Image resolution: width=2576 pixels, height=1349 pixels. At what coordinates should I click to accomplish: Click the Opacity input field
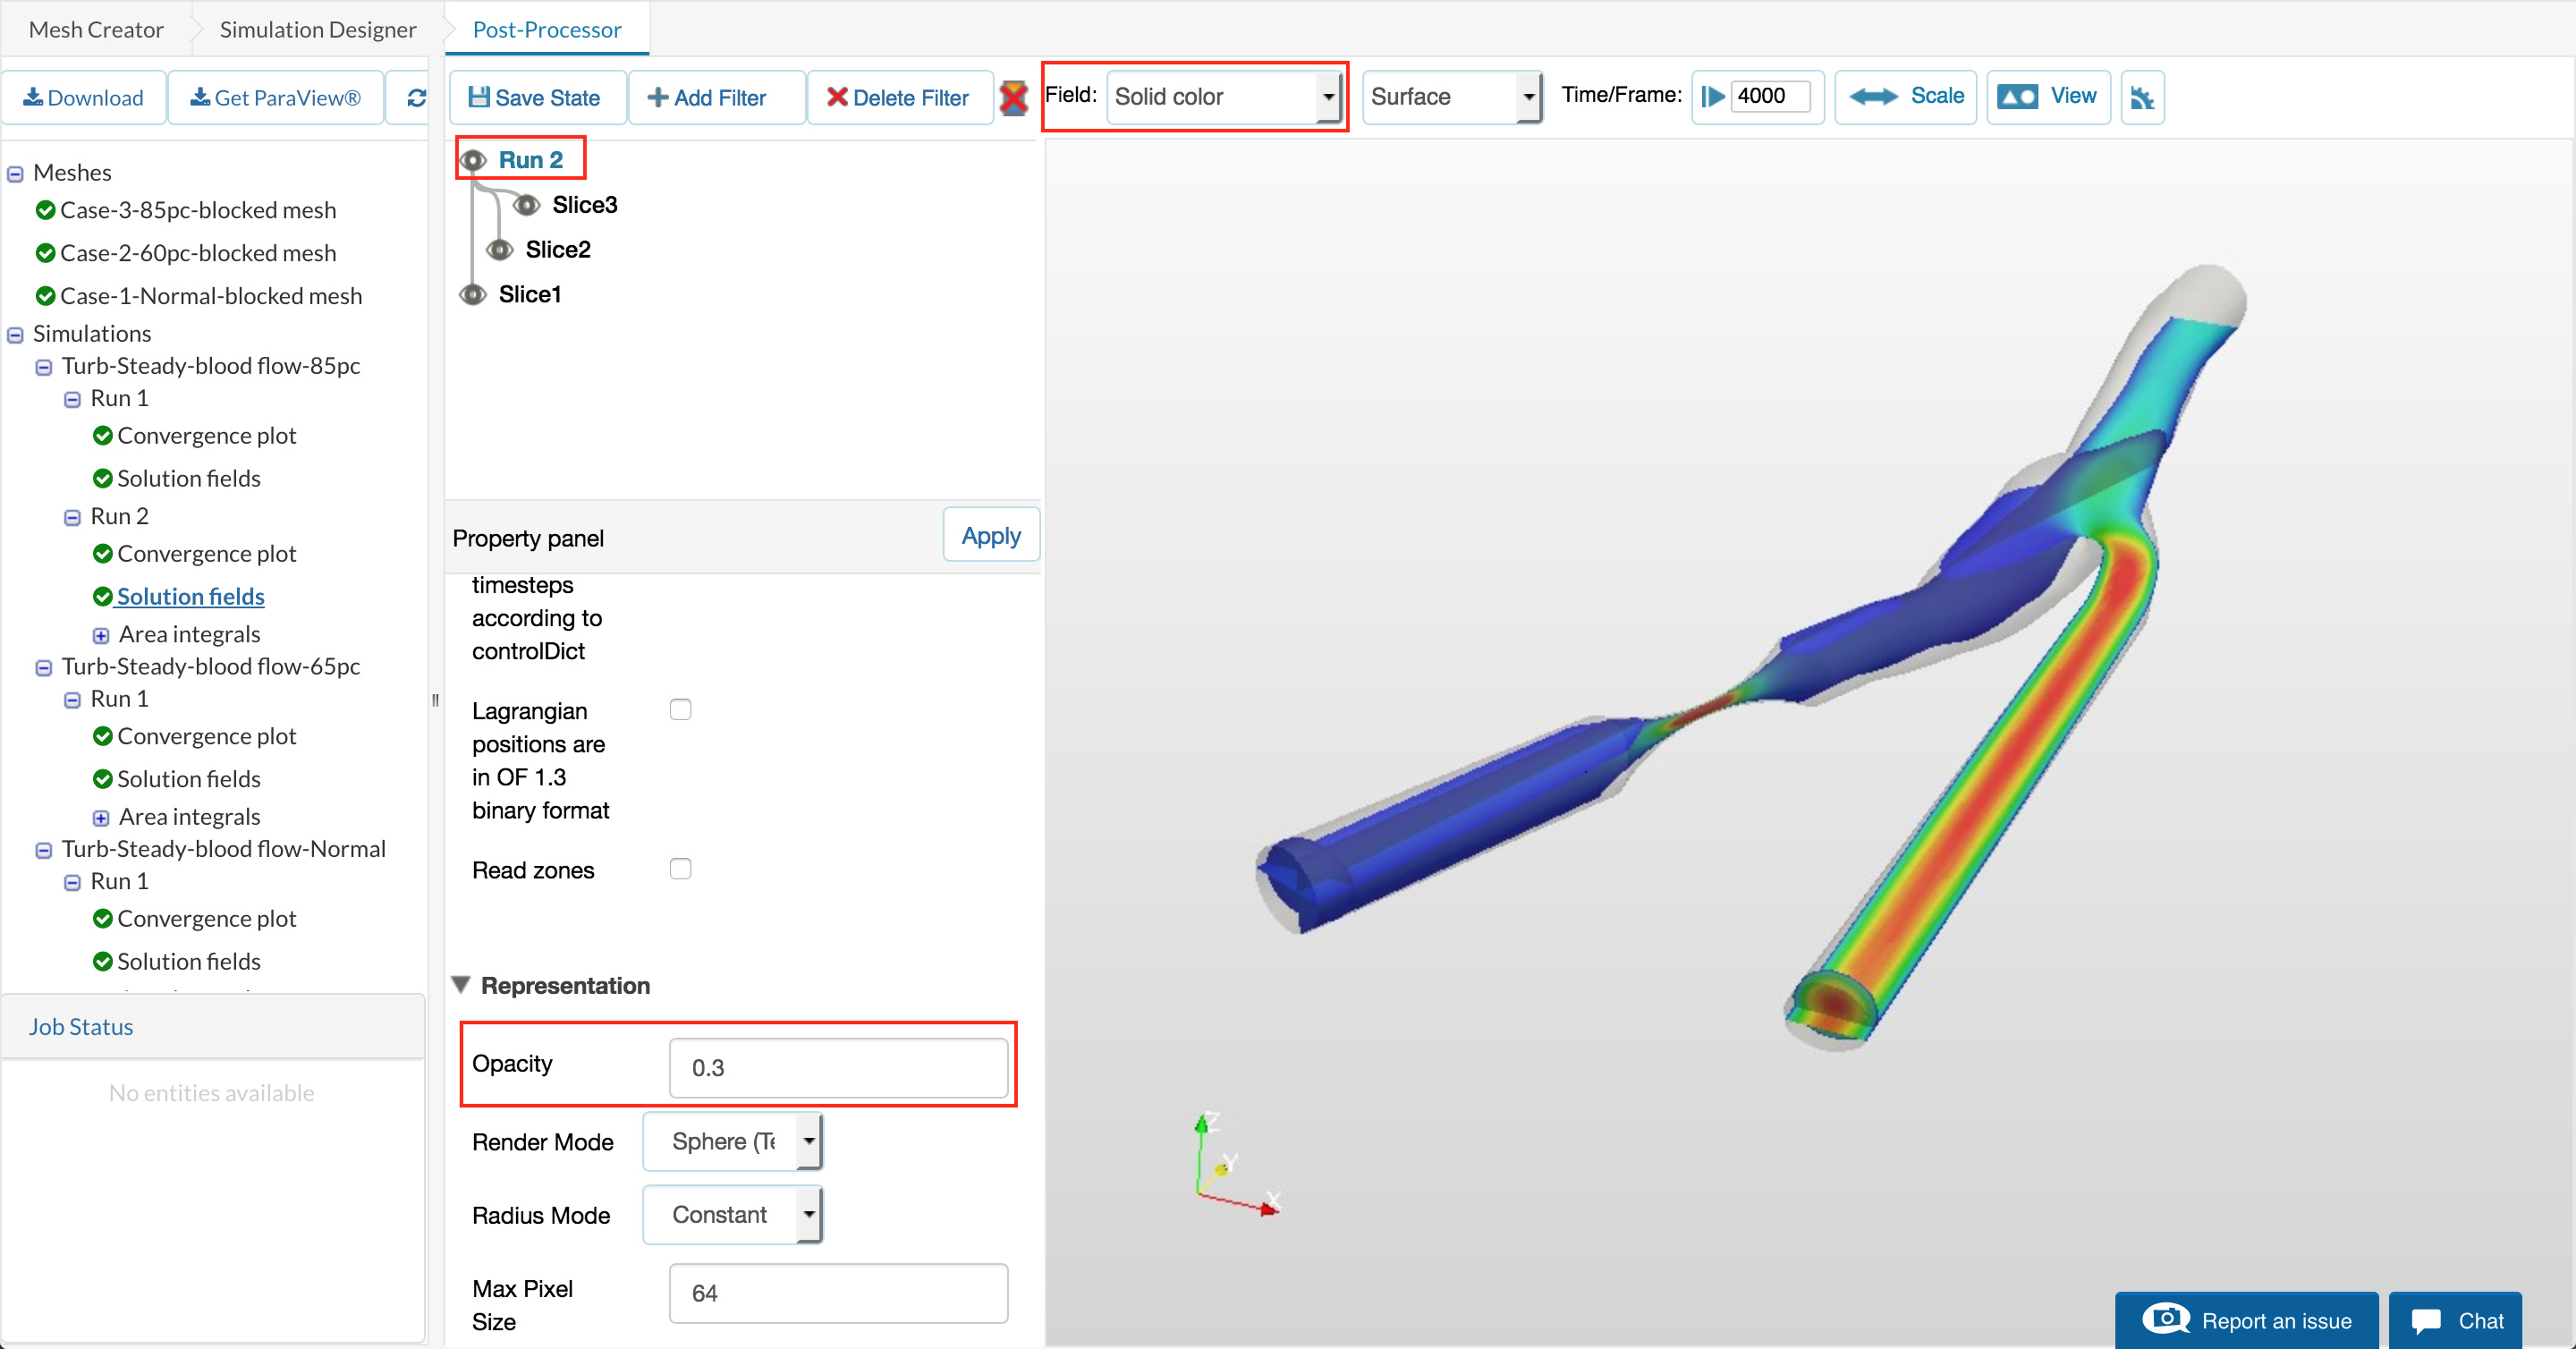837,1067
